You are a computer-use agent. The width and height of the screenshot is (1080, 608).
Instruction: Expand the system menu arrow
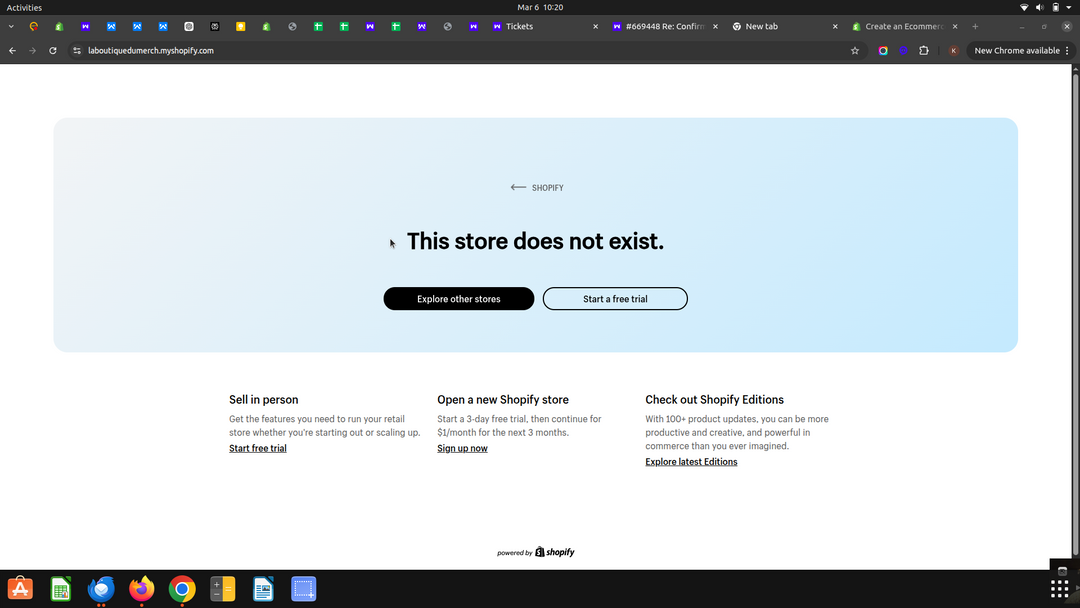click(1069, 8)
